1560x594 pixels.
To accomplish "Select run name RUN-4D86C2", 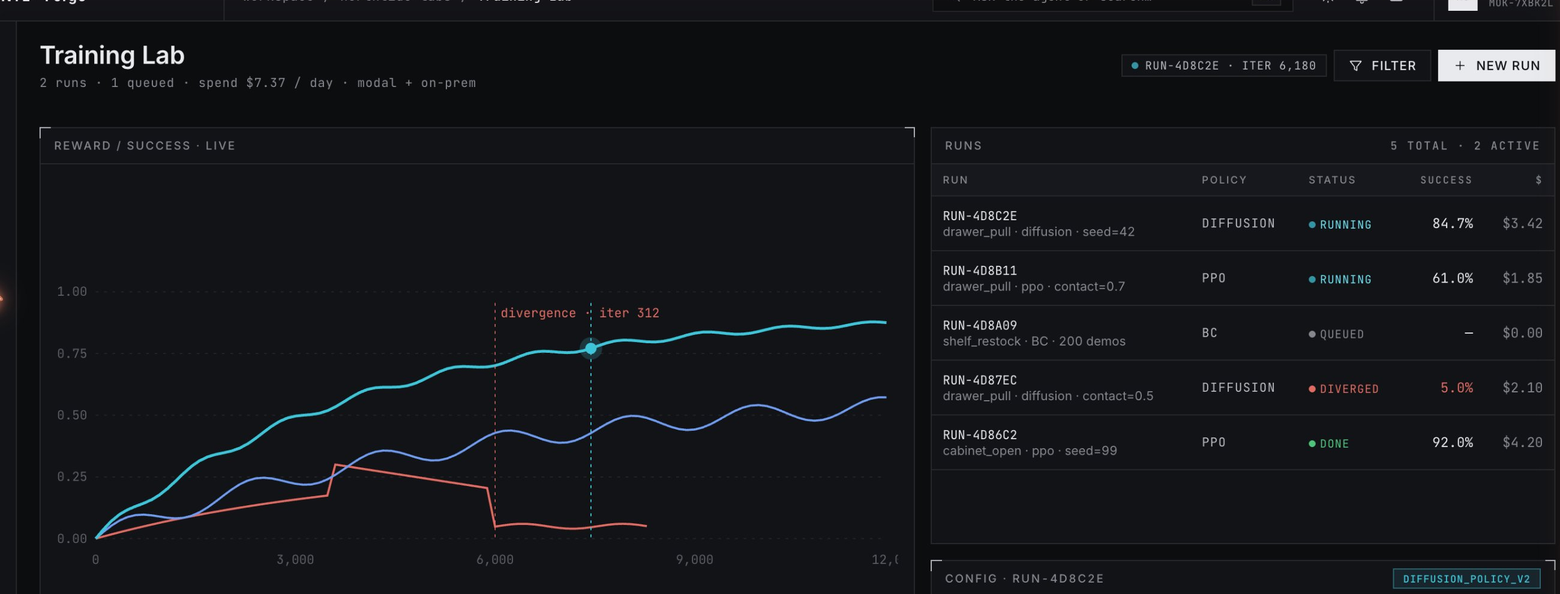I will click(x=980, y=435).
